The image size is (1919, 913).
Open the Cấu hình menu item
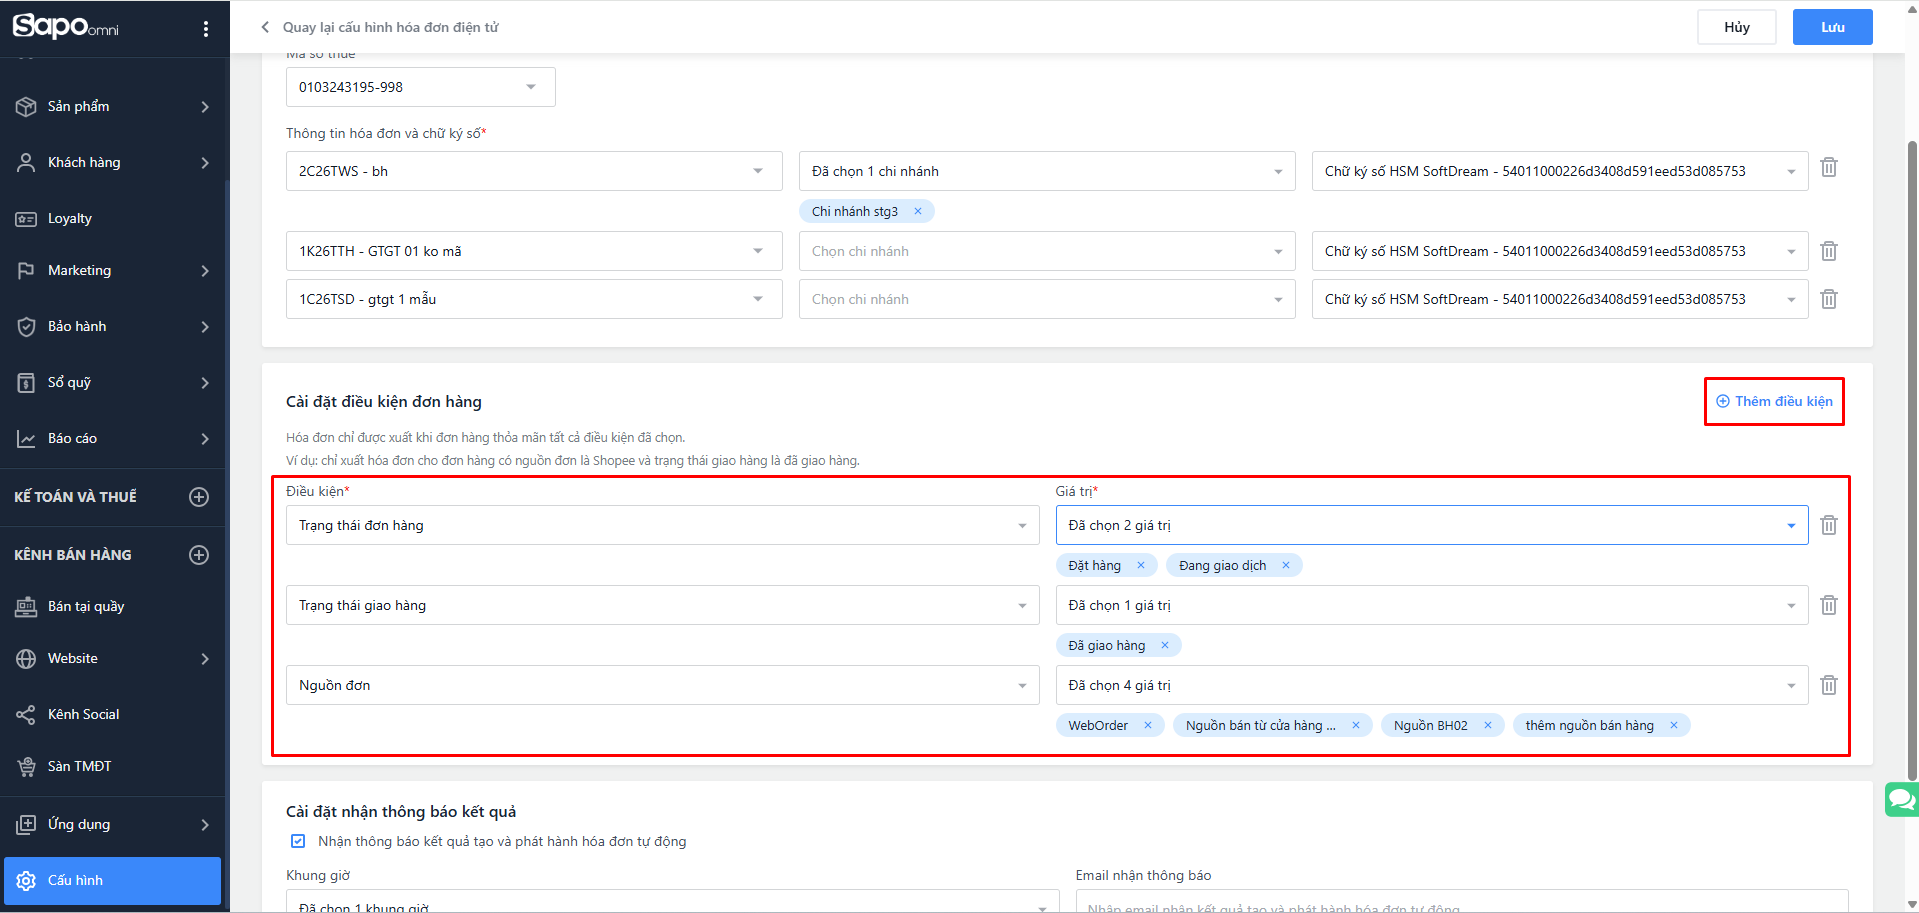pos(112,880)
